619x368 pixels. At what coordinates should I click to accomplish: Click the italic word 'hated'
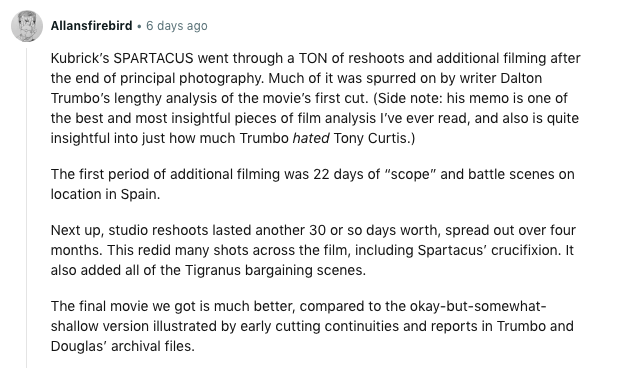click(x=311, y=138)
